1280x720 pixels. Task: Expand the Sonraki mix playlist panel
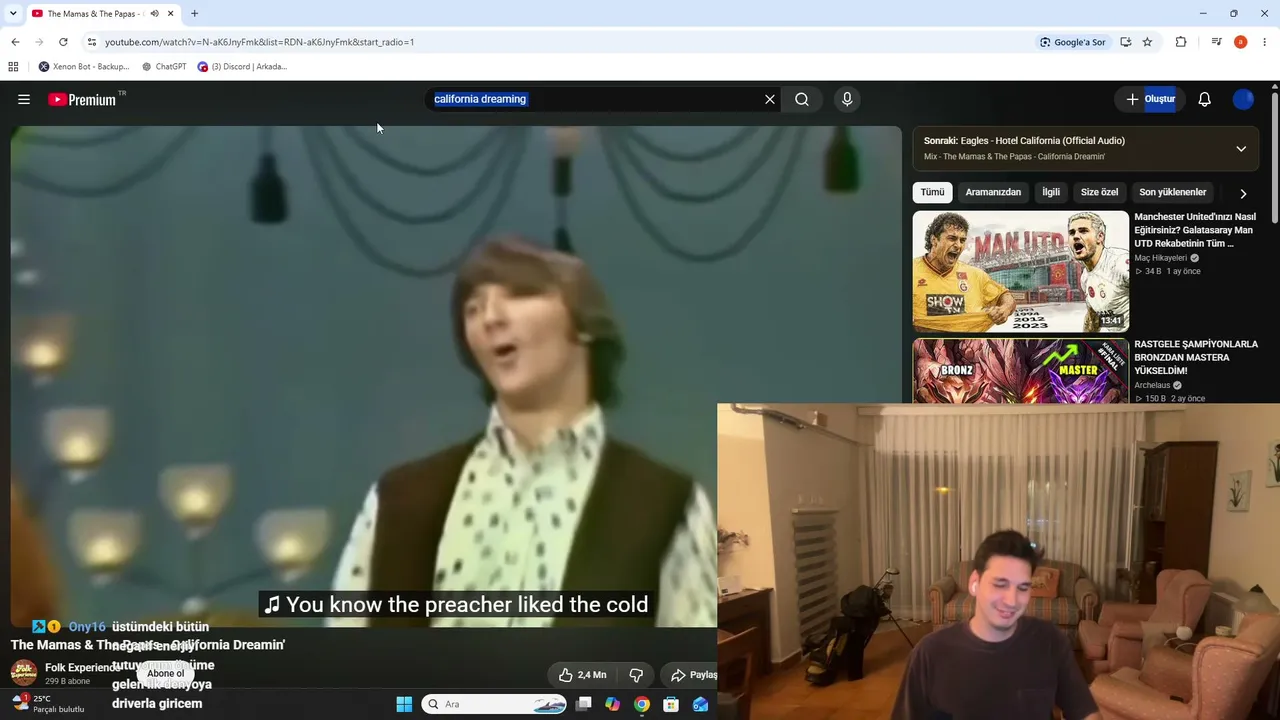click(1241, 149)
